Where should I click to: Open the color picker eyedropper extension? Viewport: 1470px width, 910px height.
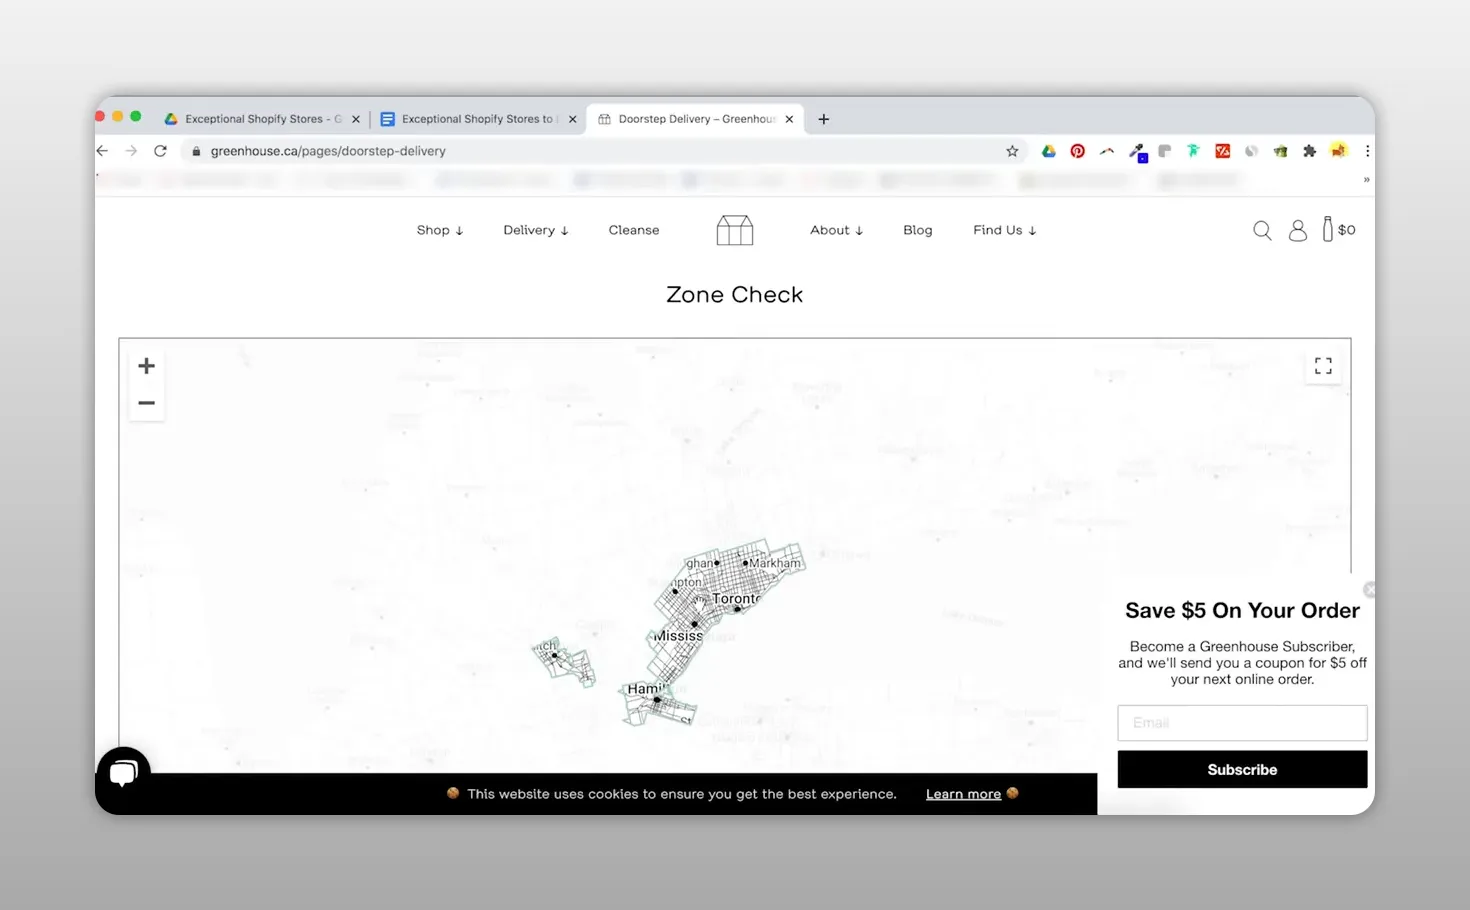click(1137, 152)
